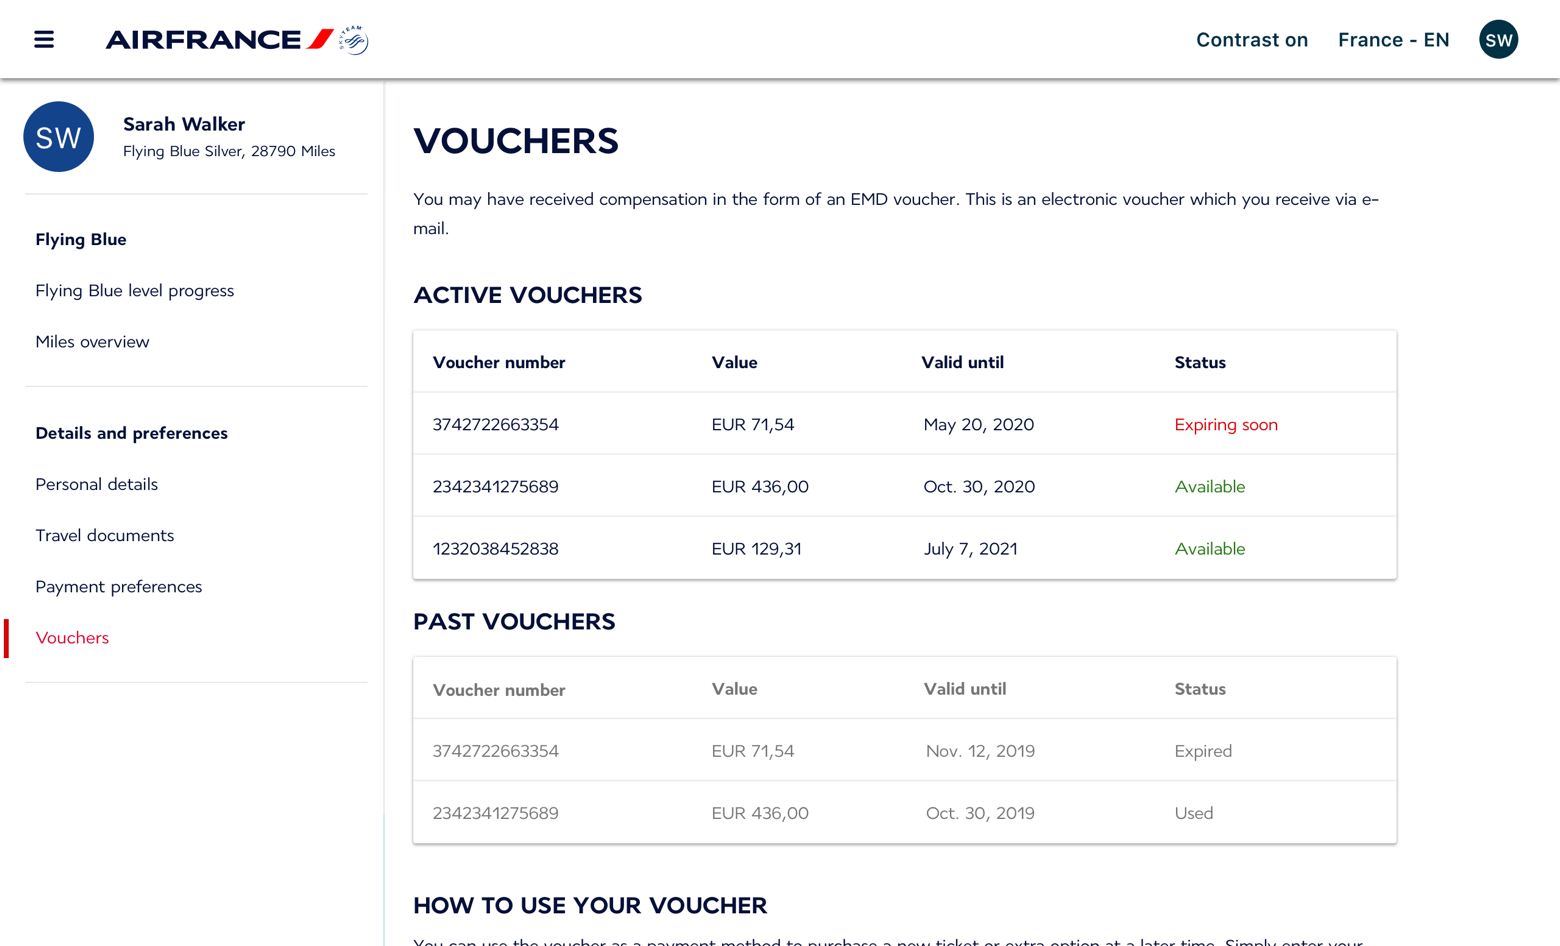Viewport: 1560px width, 946px height.
Task: Go to Miles overview
Action: (92, 342)
